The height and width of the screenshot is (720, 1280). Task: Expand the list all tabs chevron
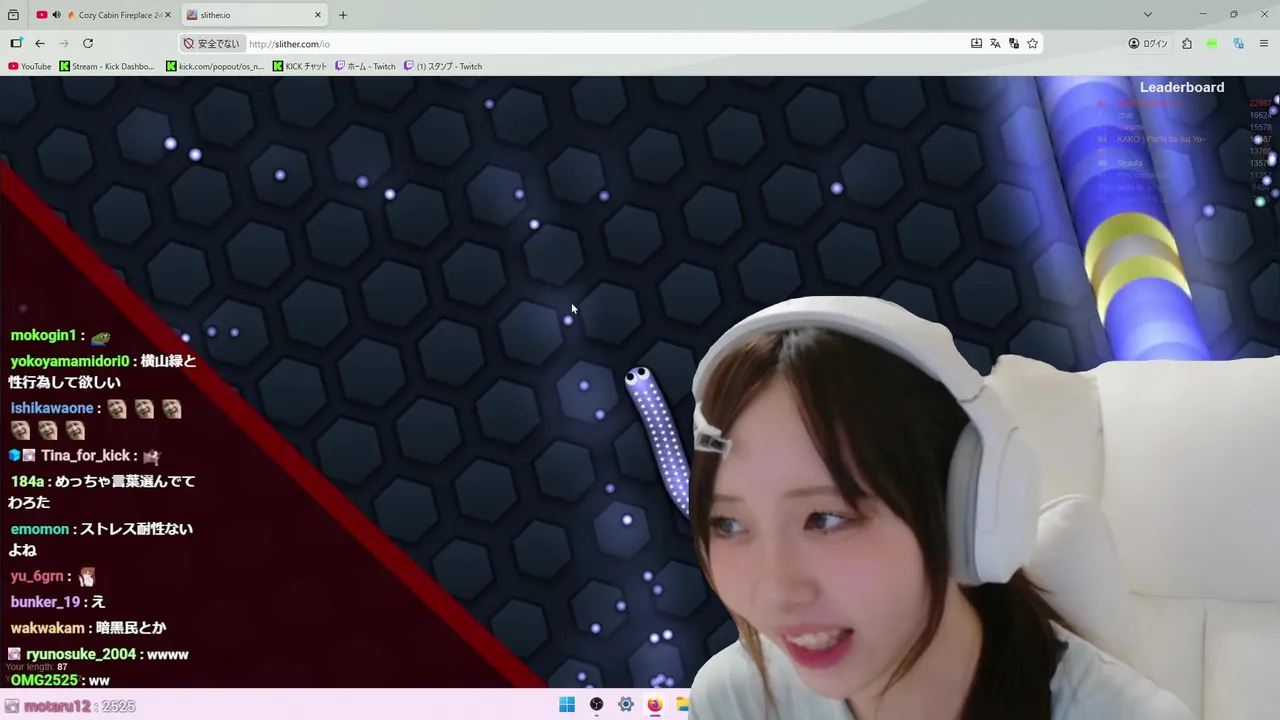(x=1147, y=15)
